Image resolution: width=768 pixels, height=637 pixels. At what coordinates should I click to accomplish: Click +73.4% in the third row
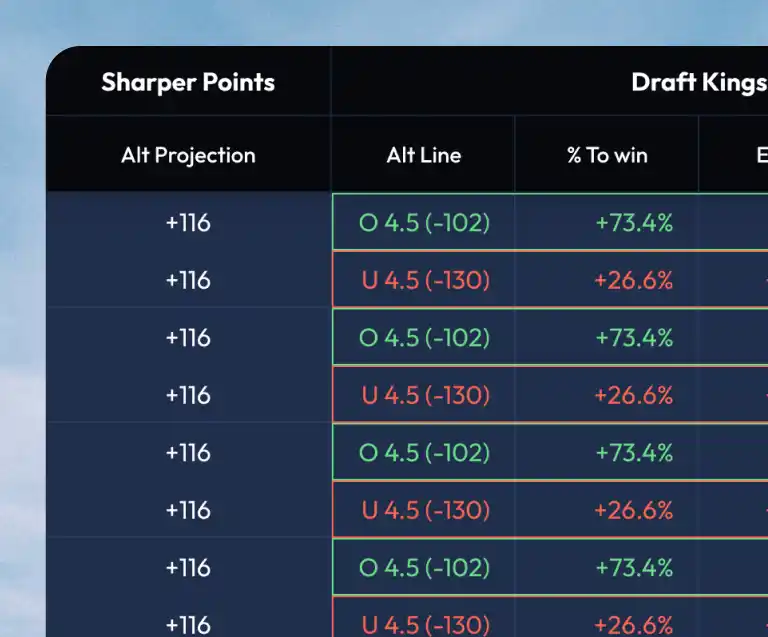[x=633, y=337]
